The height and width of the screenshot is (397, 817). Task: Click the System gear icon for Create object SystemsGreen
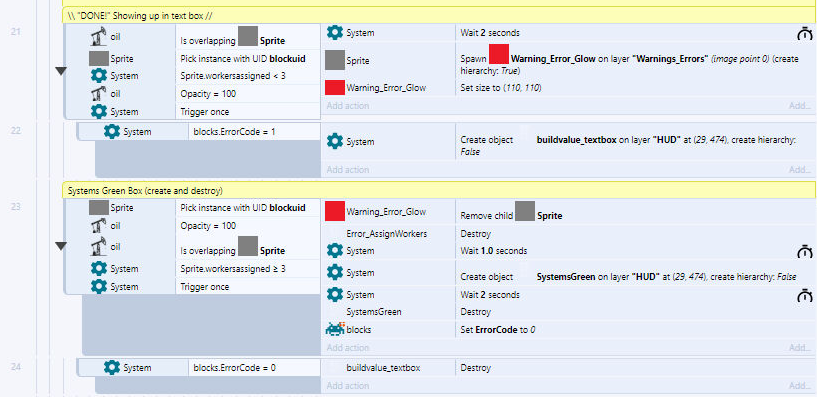point(335,272)
